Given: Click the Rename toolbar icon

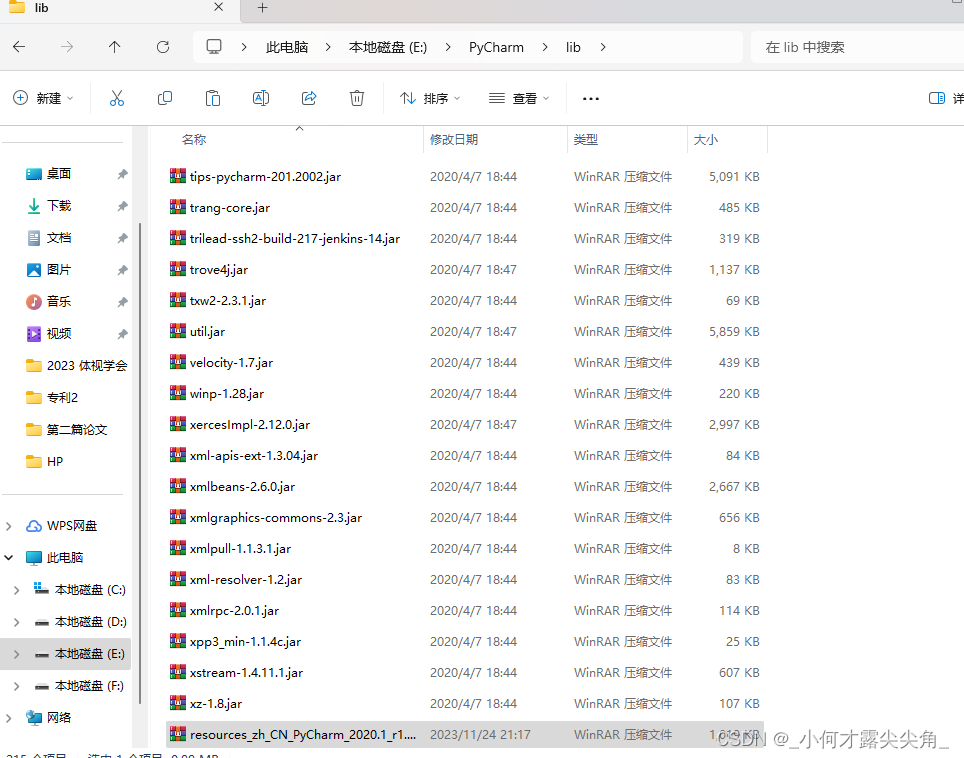Looking at the screenshot, I should (x=261, y=98).
